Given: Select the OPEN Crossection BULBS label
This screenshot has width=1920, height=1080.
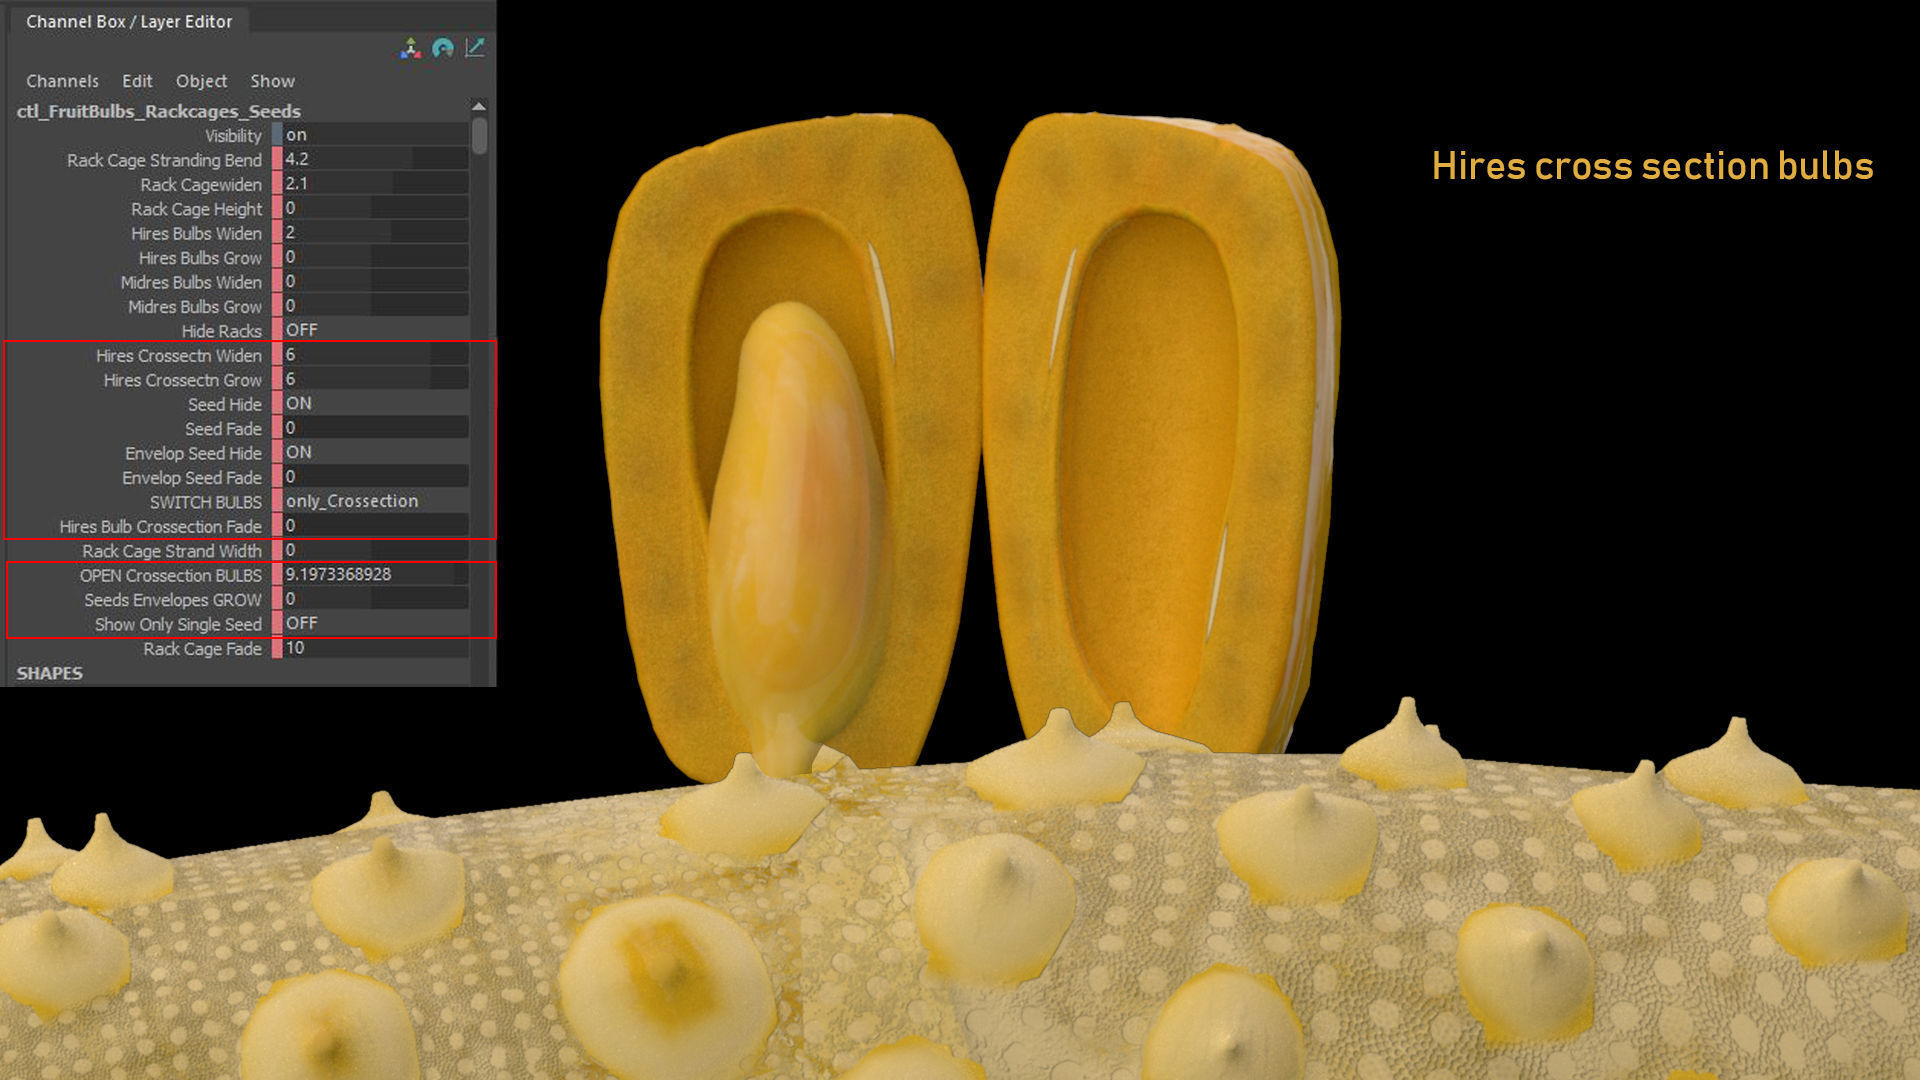Looking at the screenshot, I should click(x=171, y=576).
